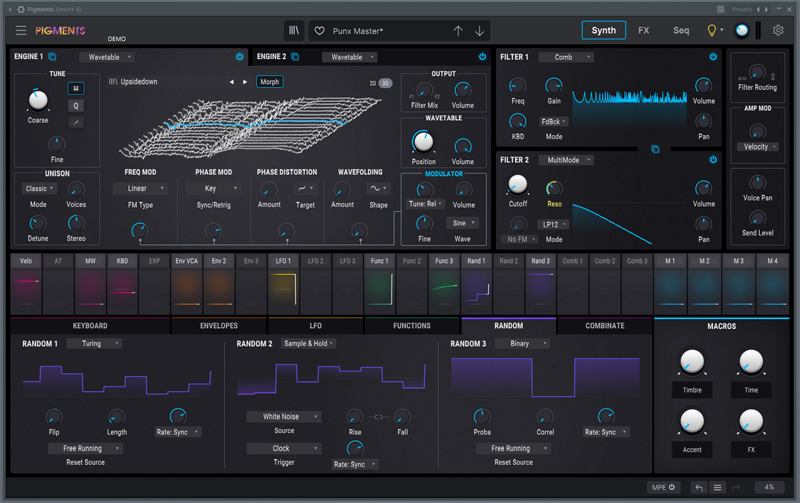
Task: Select the Rand 1 modulation source
Action: [476, 284]
